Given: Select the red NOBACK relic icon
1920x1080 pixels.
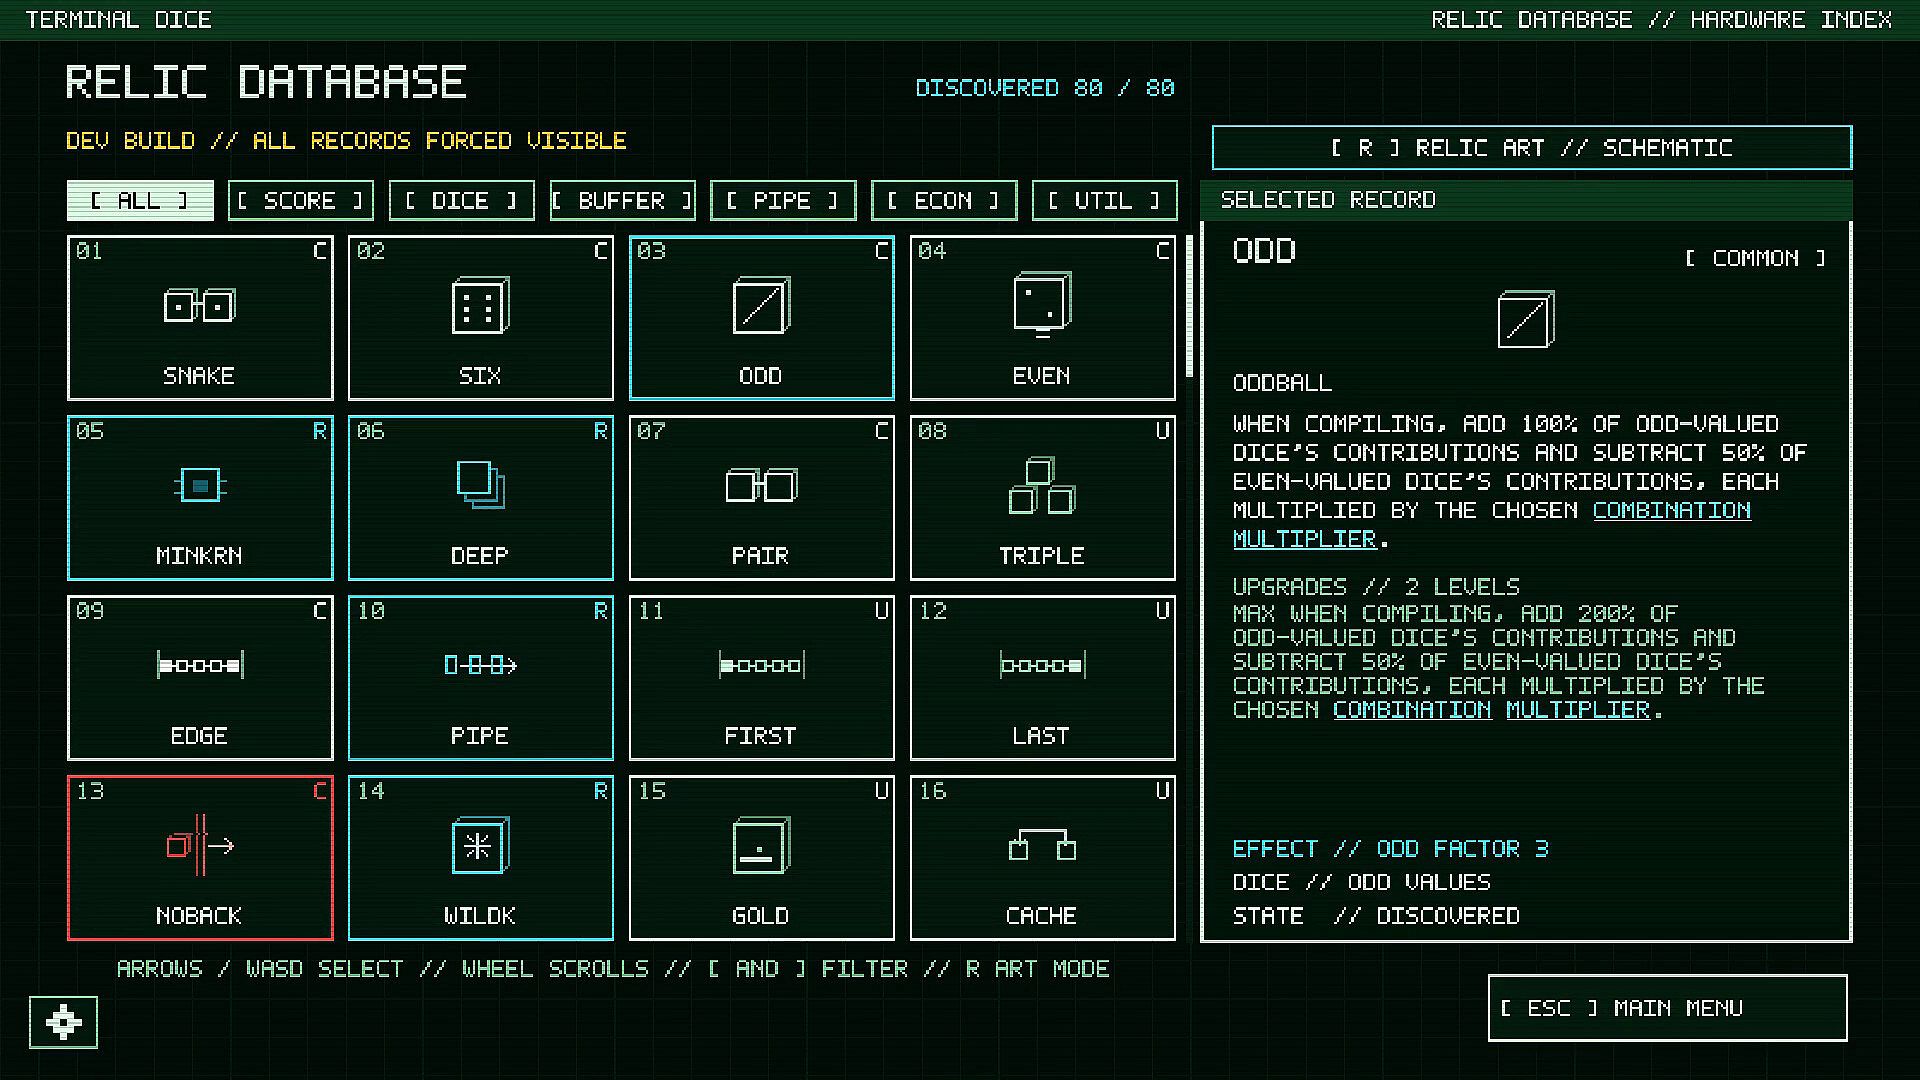Looking at the screenshot, I should pos(200,846).
